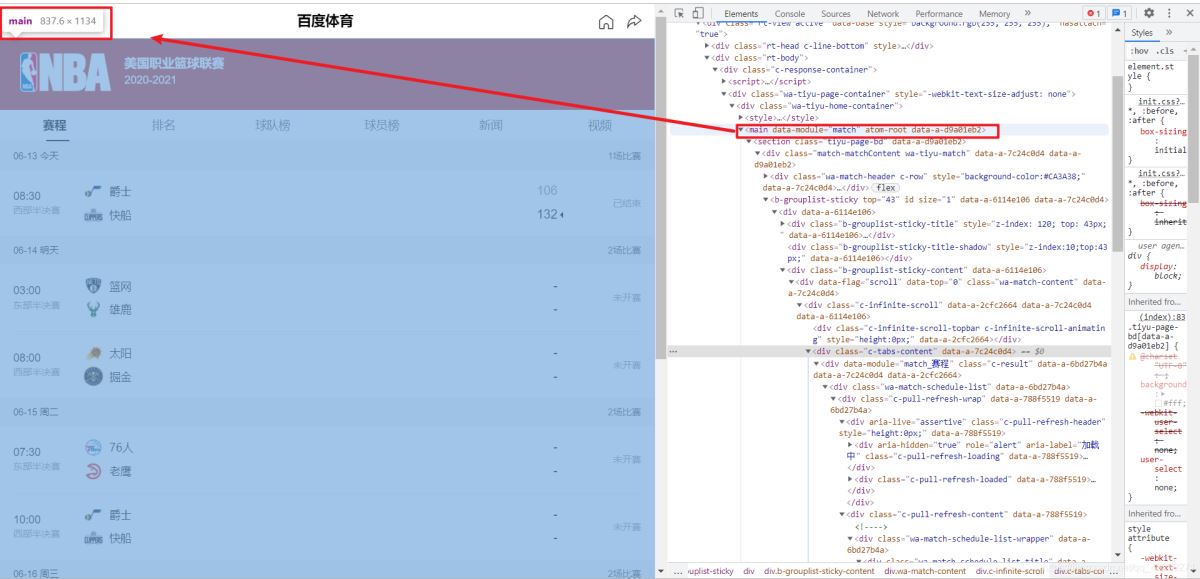Open the DevTools three-dot menu
Viewport: 1200px width, 579px height.
(x=1169, y=13)
